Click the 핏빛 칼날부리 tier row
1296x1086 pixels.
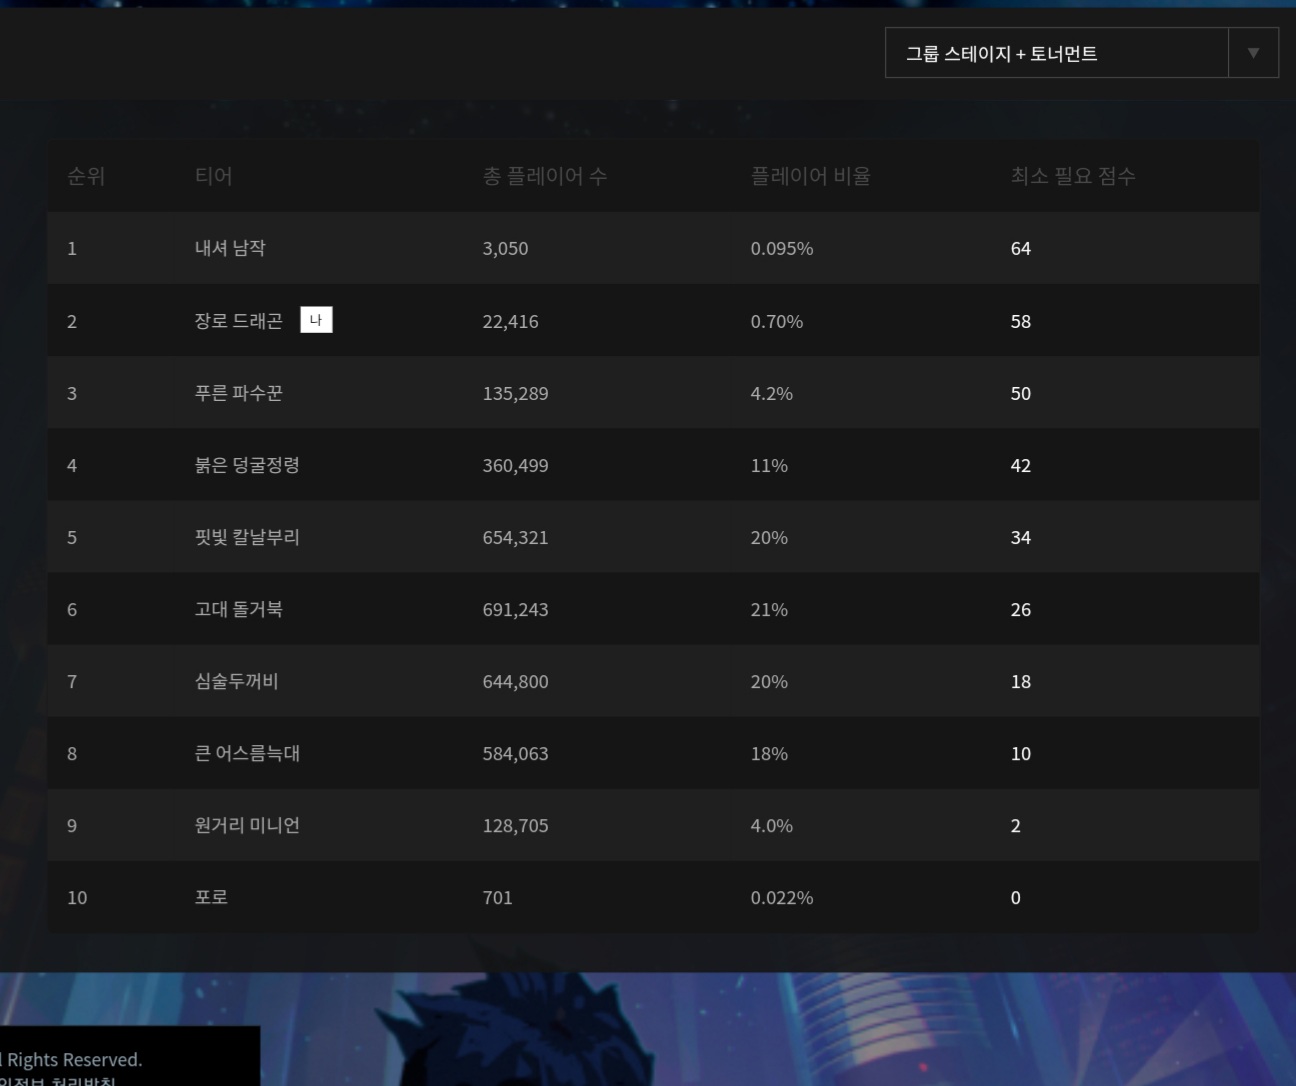tap(247, 537)
